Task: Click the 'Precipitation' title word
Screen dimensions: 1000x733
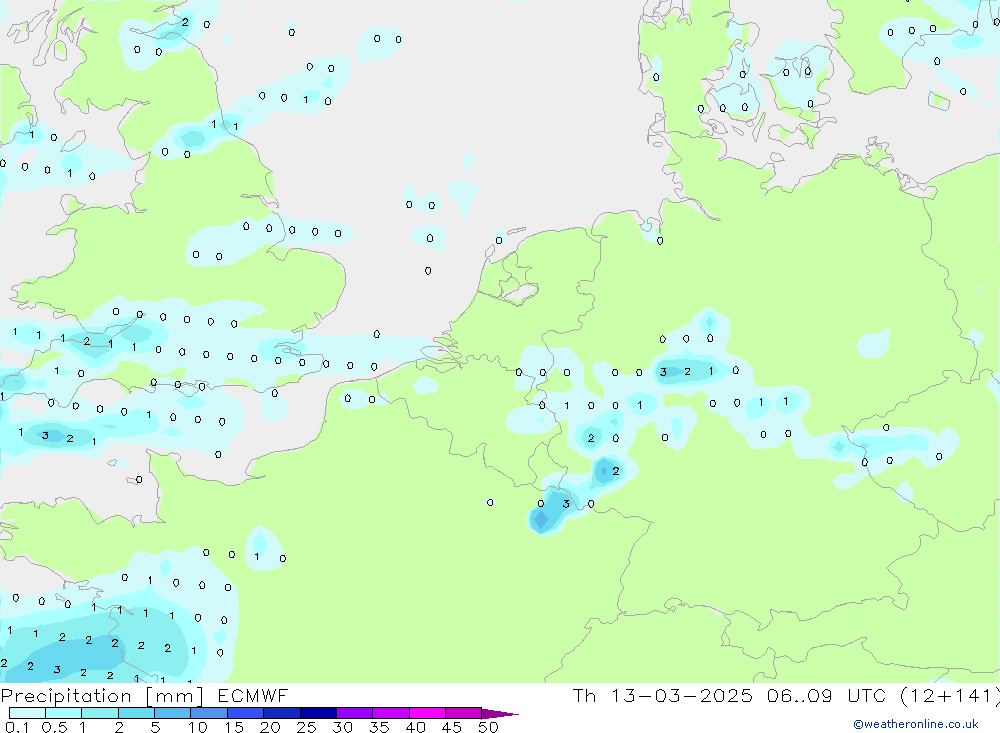Action: pos(66,696)
